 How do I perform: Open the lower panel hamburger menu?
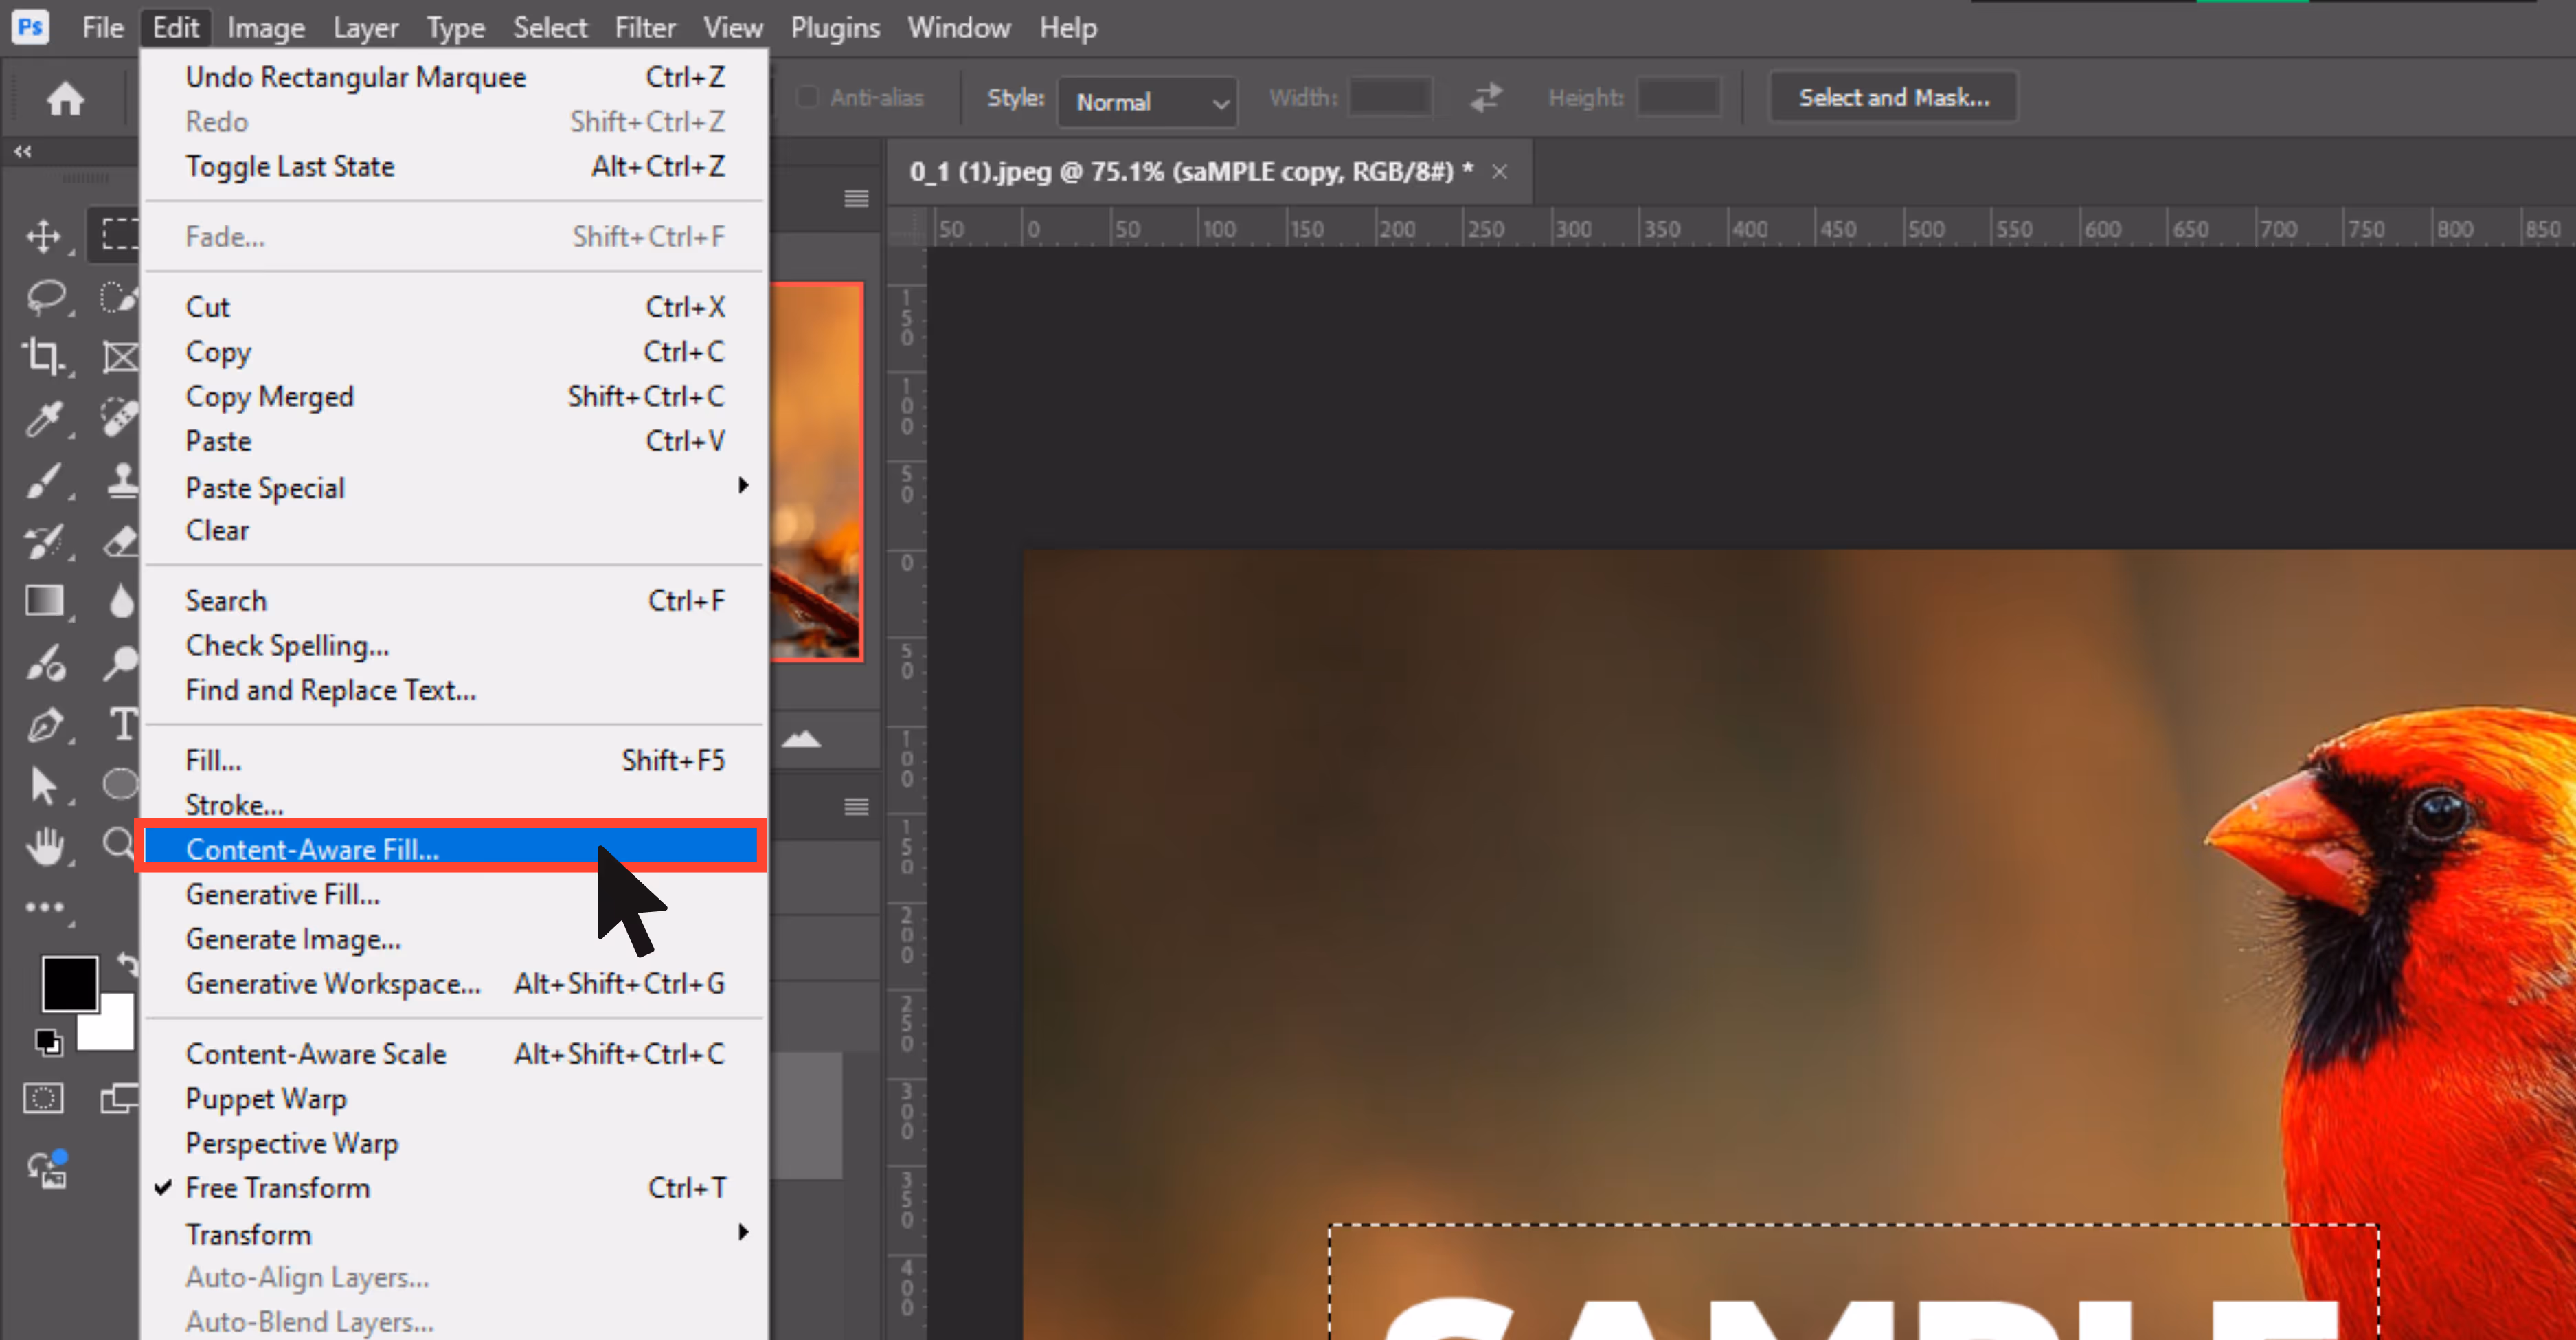click(x=856, y=807)
